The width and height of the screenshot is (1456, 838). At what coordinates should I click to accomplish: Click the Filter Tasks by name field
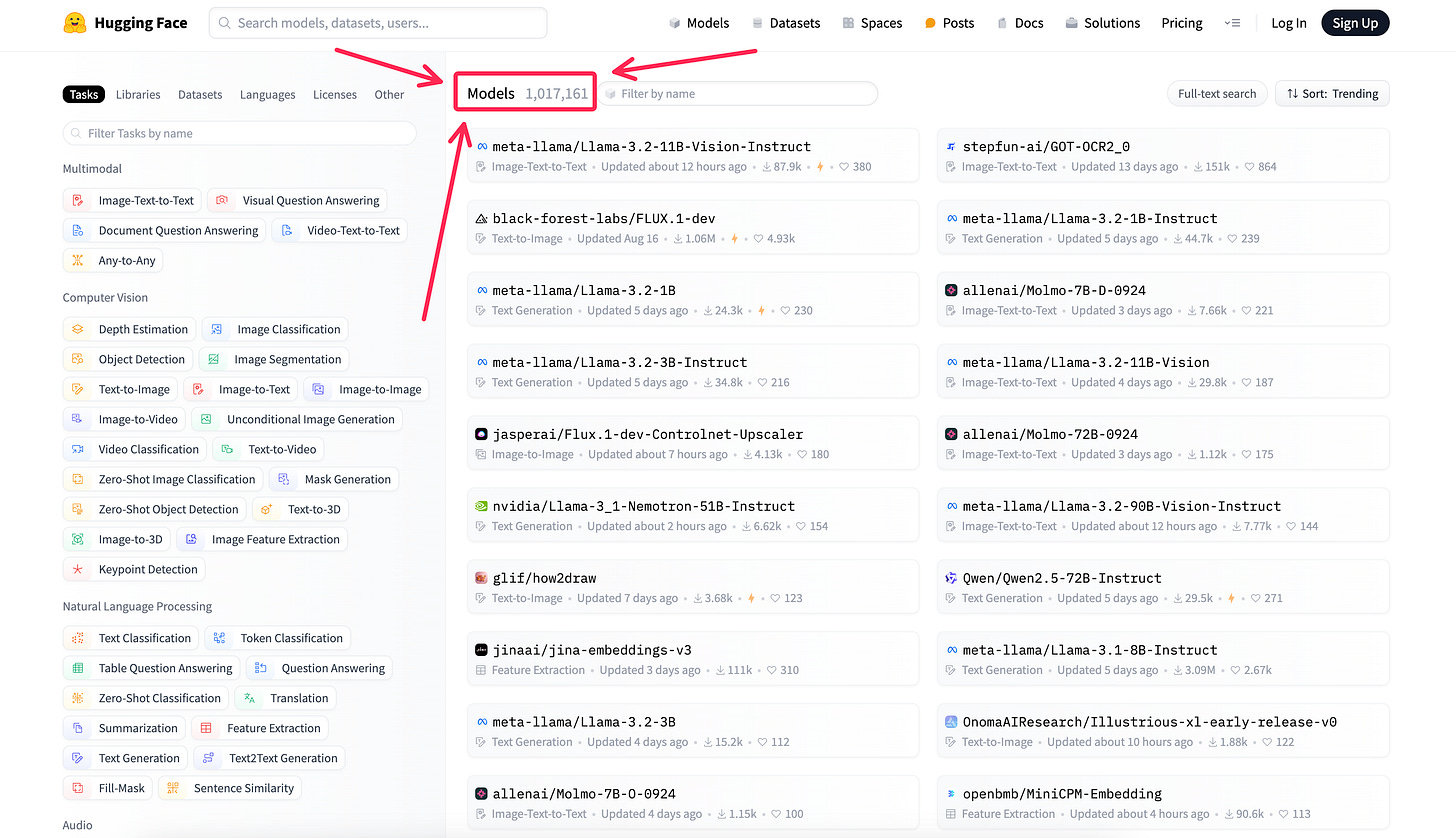tap(240, 133)
